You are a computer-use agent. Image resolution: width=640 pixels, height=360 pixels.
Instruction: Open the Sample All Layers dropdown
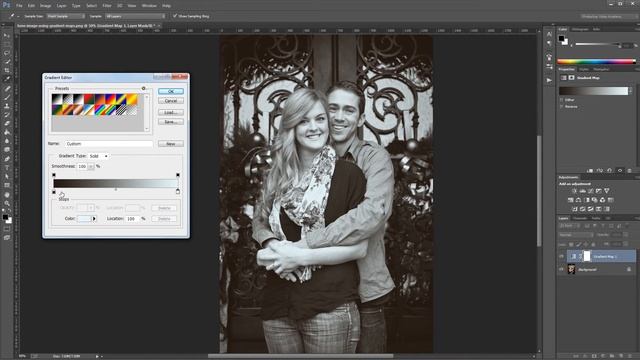pos(135,16)
